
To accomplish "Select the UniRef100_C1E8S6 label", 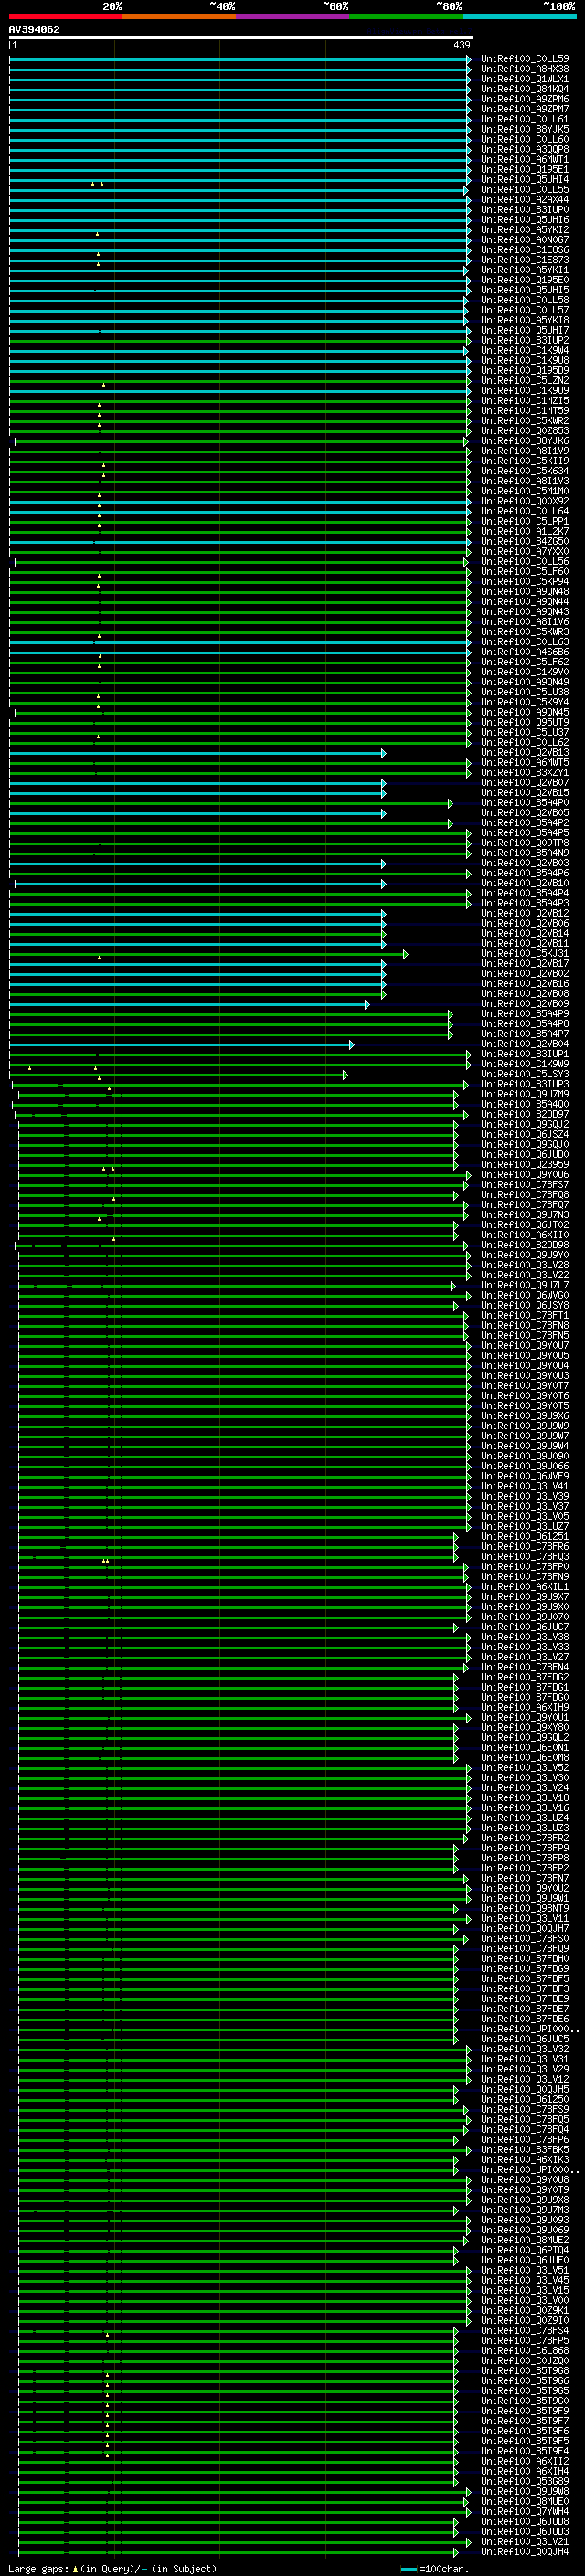I will 525,250.
